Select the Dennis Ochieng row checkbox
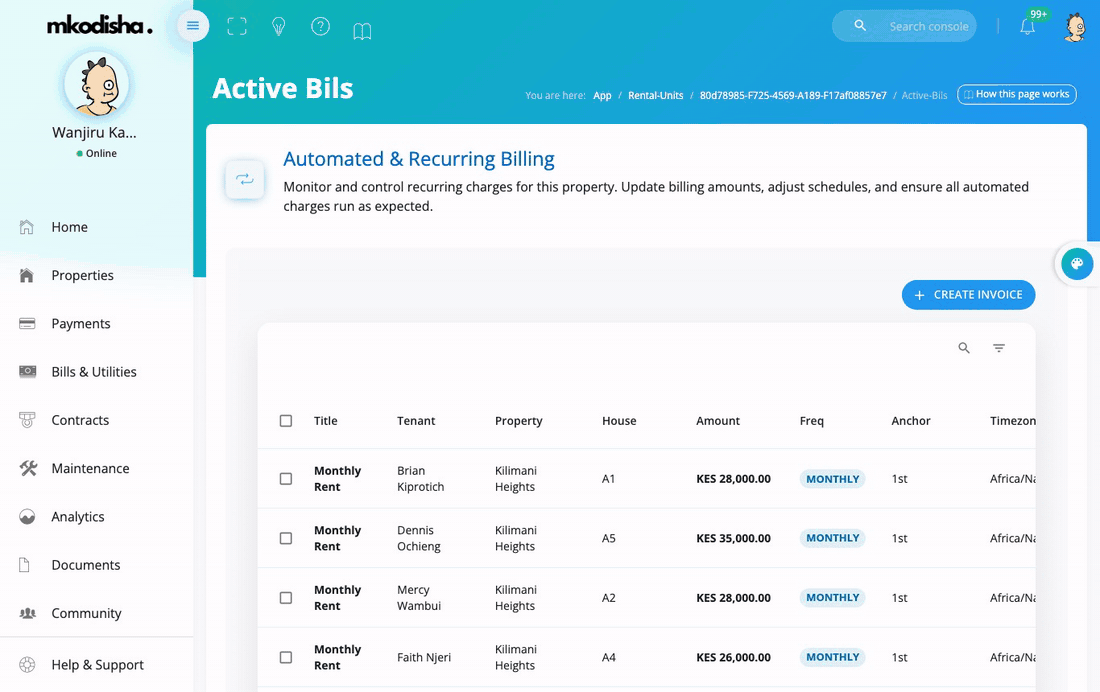Image resolution: width=1100 pixels, height=692 pixels. [286, 538]
